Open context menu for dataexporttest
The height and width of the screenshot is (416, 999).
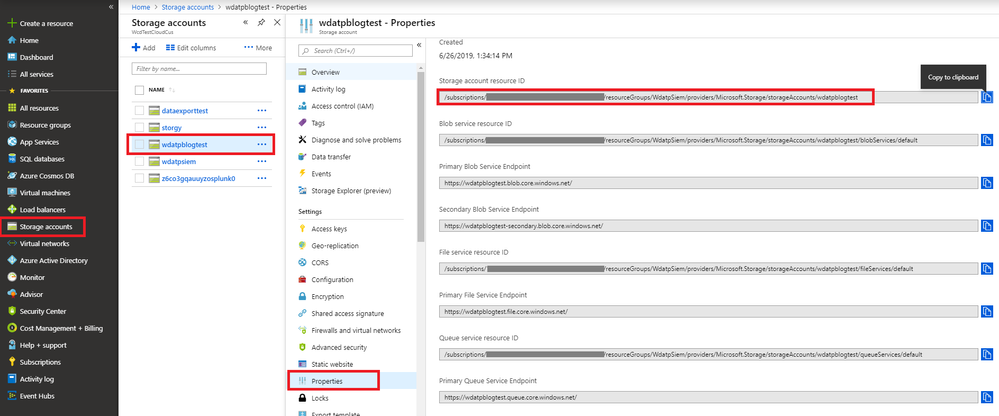tap(261, 111)
